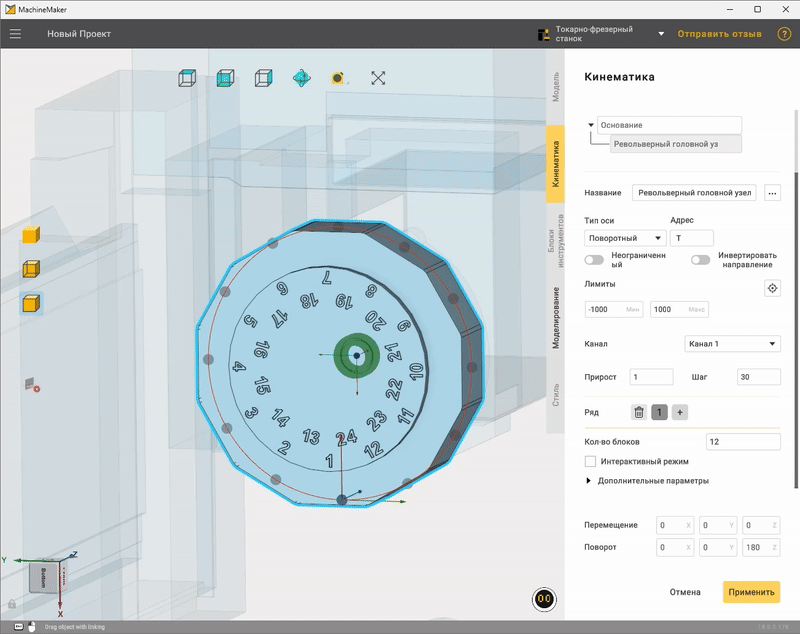Click the teal rotate-view orbit icon

(302, 78)
